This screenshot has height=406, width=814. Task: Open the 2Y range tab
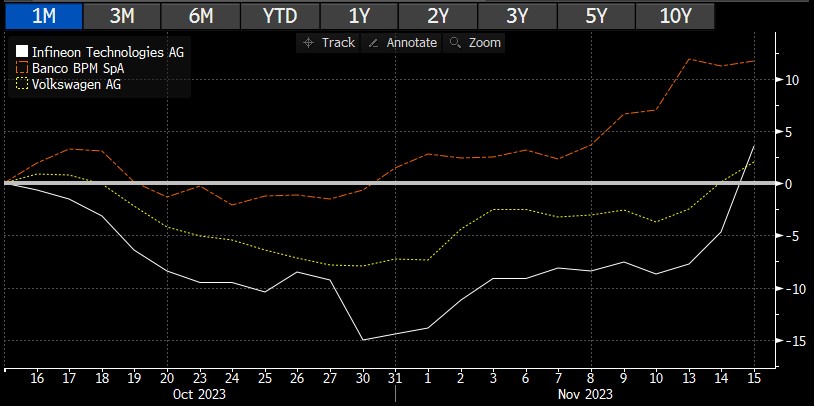click(x=437, y=15)
